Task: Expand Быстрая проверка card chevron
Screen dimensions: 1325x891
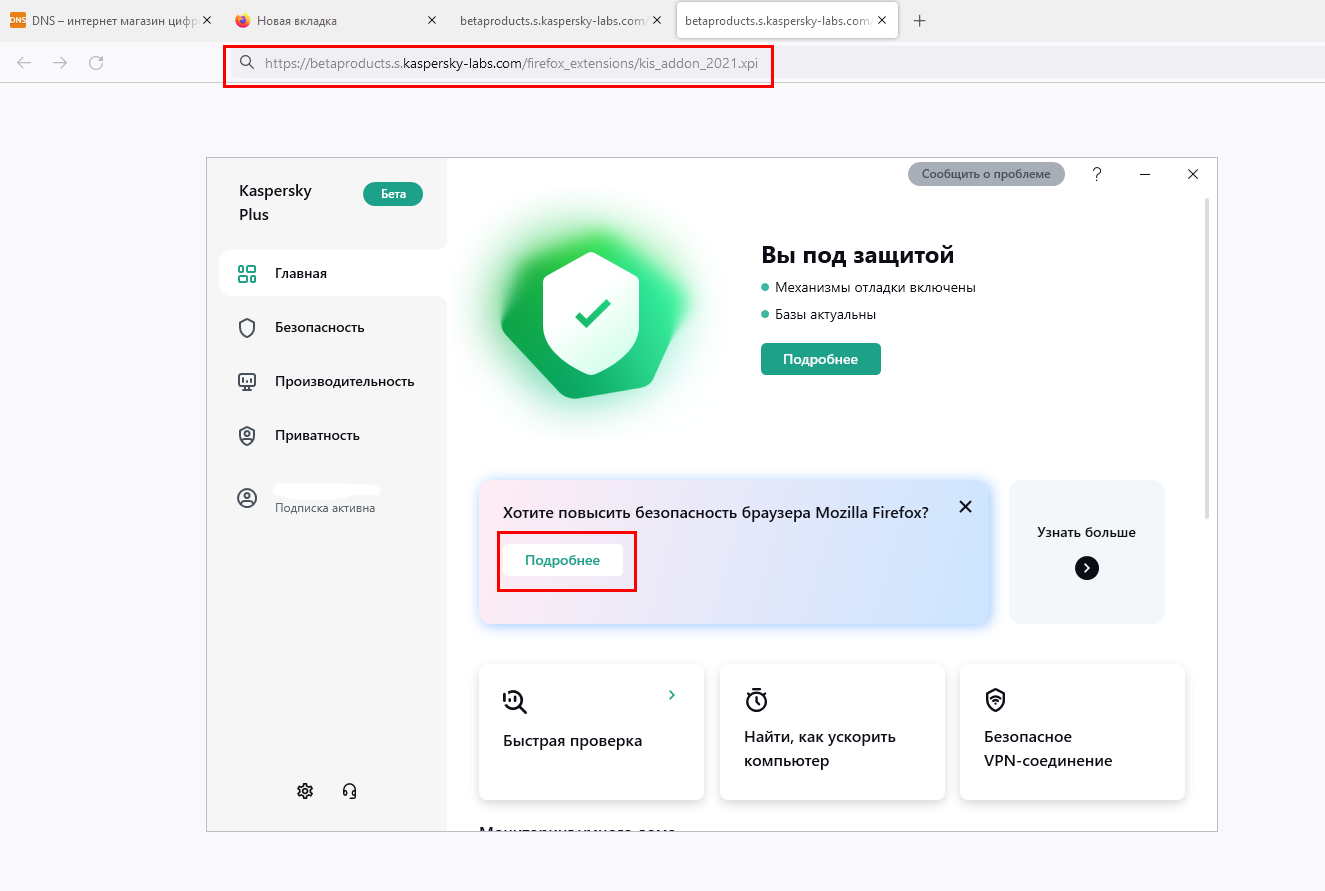Action: pos(672,695)
